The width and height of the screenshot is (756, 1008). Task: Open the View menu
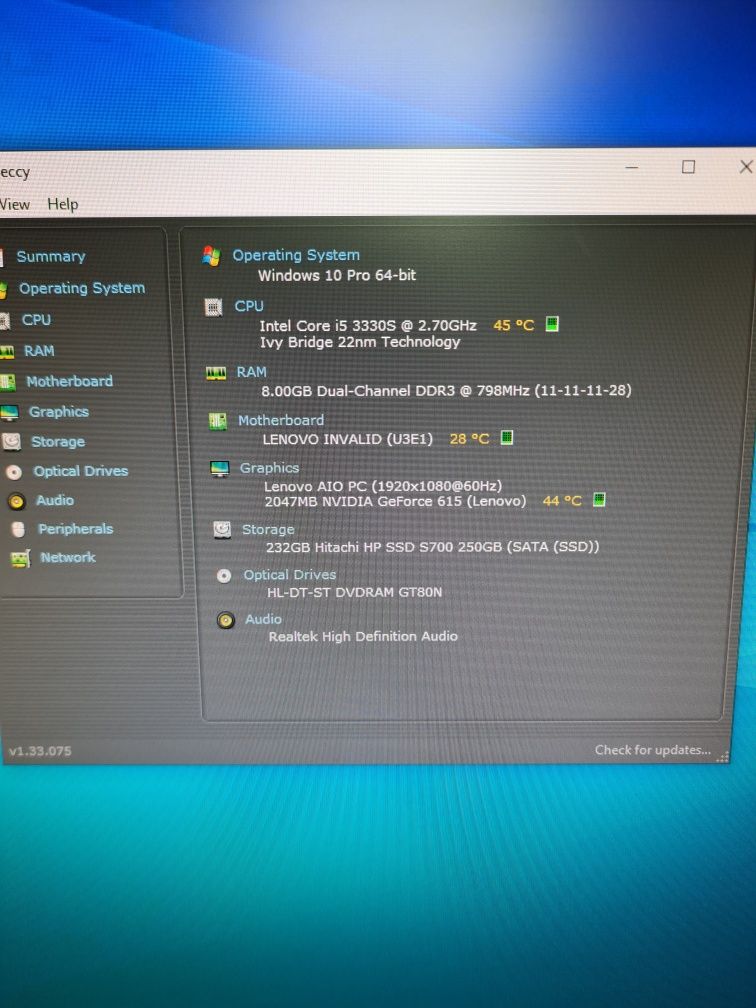tap(15, 204)
